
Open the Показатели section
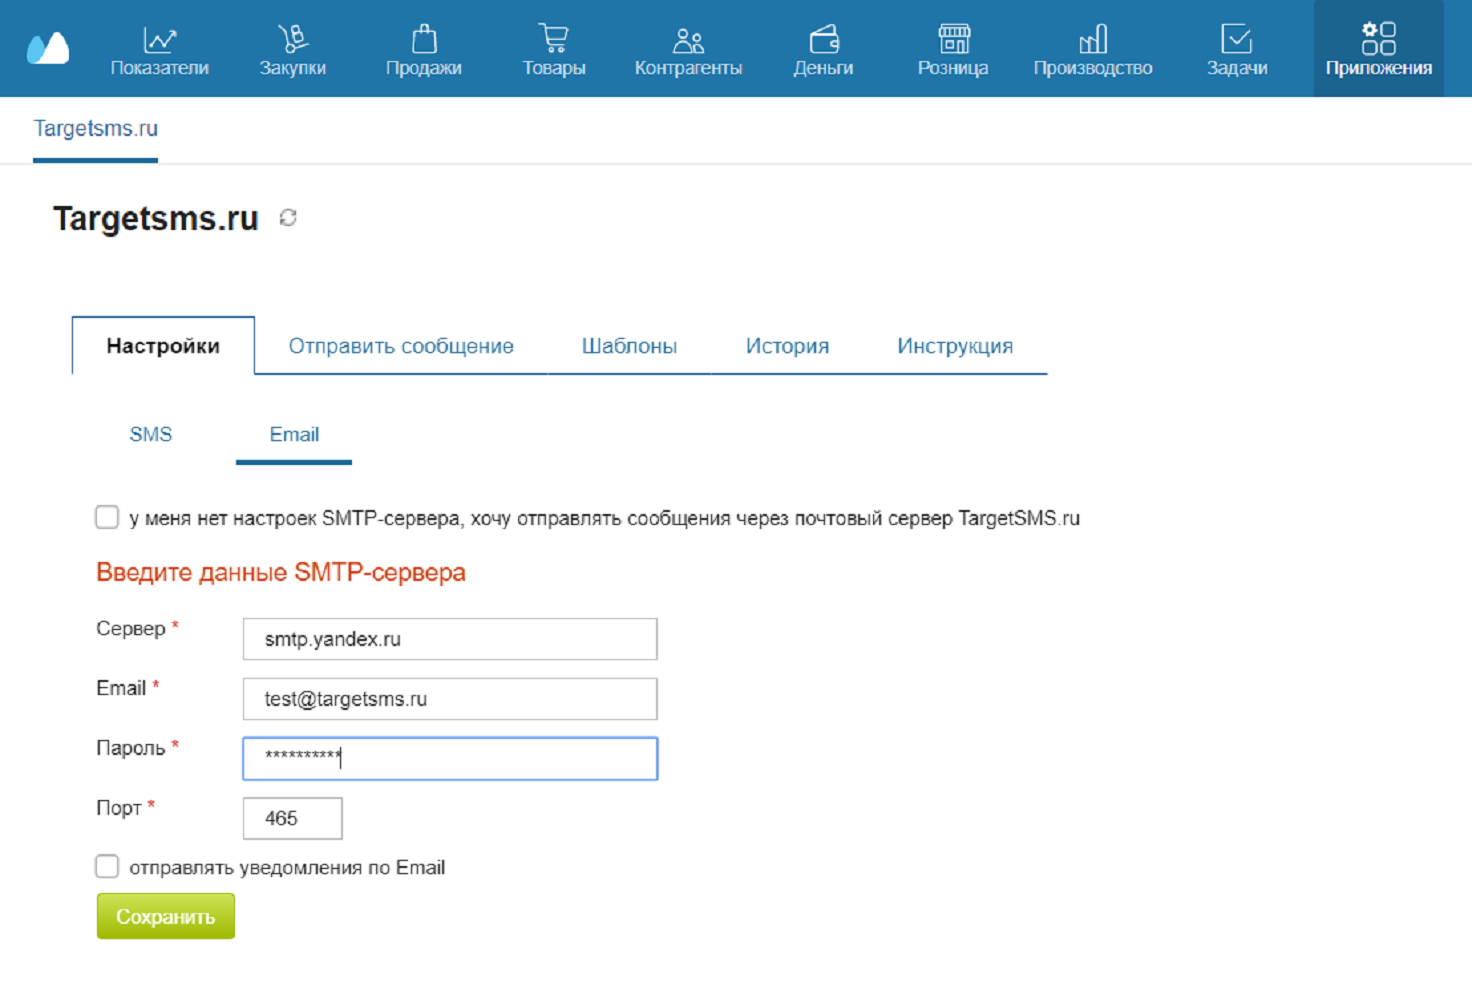tap(159, 50)
